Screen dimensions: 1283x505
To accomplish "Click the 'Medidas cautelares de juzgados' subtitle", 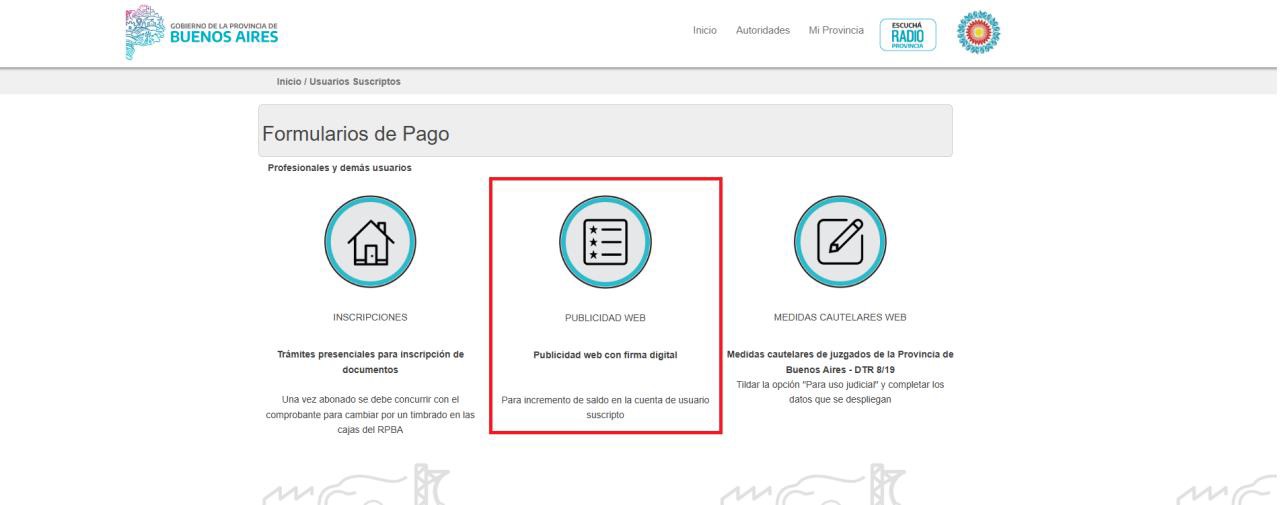I will click(x=839, y=360).
